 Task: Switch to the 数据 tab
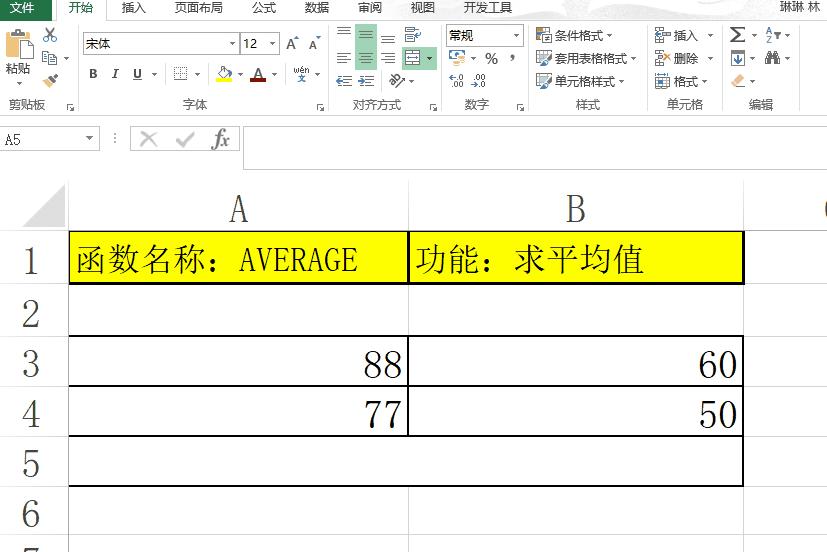coord(317,7)
